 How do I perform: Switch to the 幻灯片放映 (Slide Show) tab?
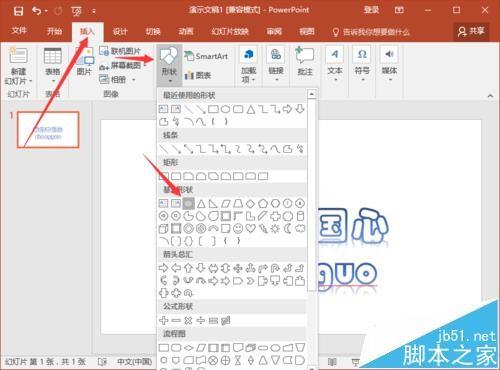(230, 31)
